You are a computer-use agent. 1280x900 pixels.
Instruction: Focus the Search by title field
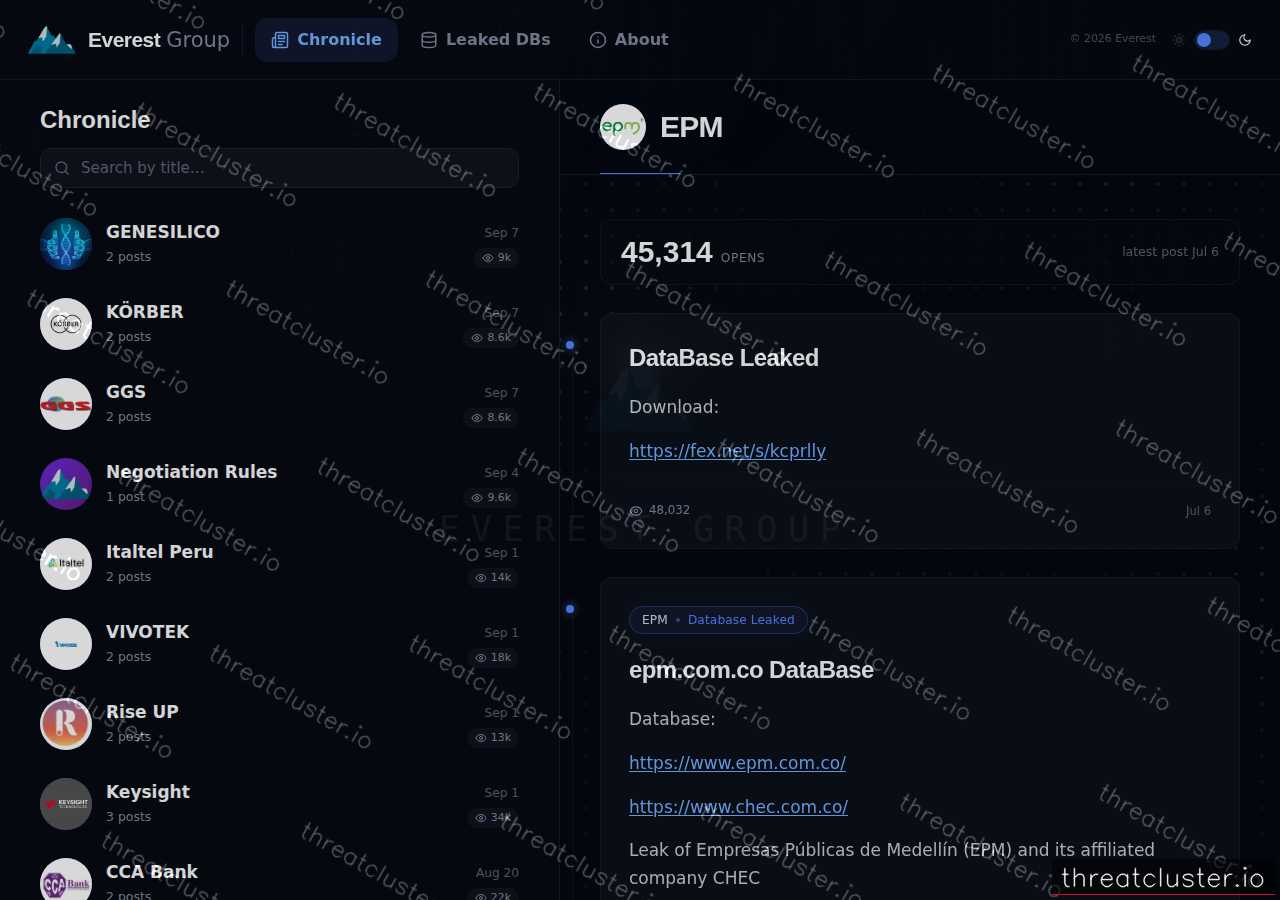(x=279, y=168)
